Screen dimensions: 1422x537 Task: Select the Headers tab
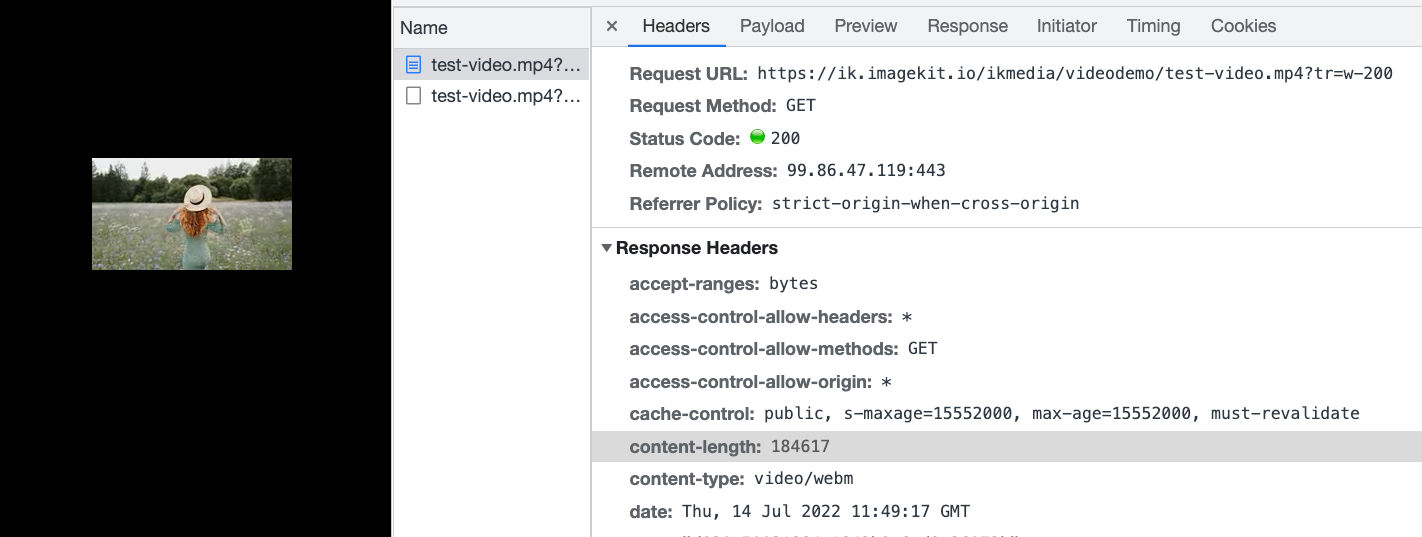(676, 27)
